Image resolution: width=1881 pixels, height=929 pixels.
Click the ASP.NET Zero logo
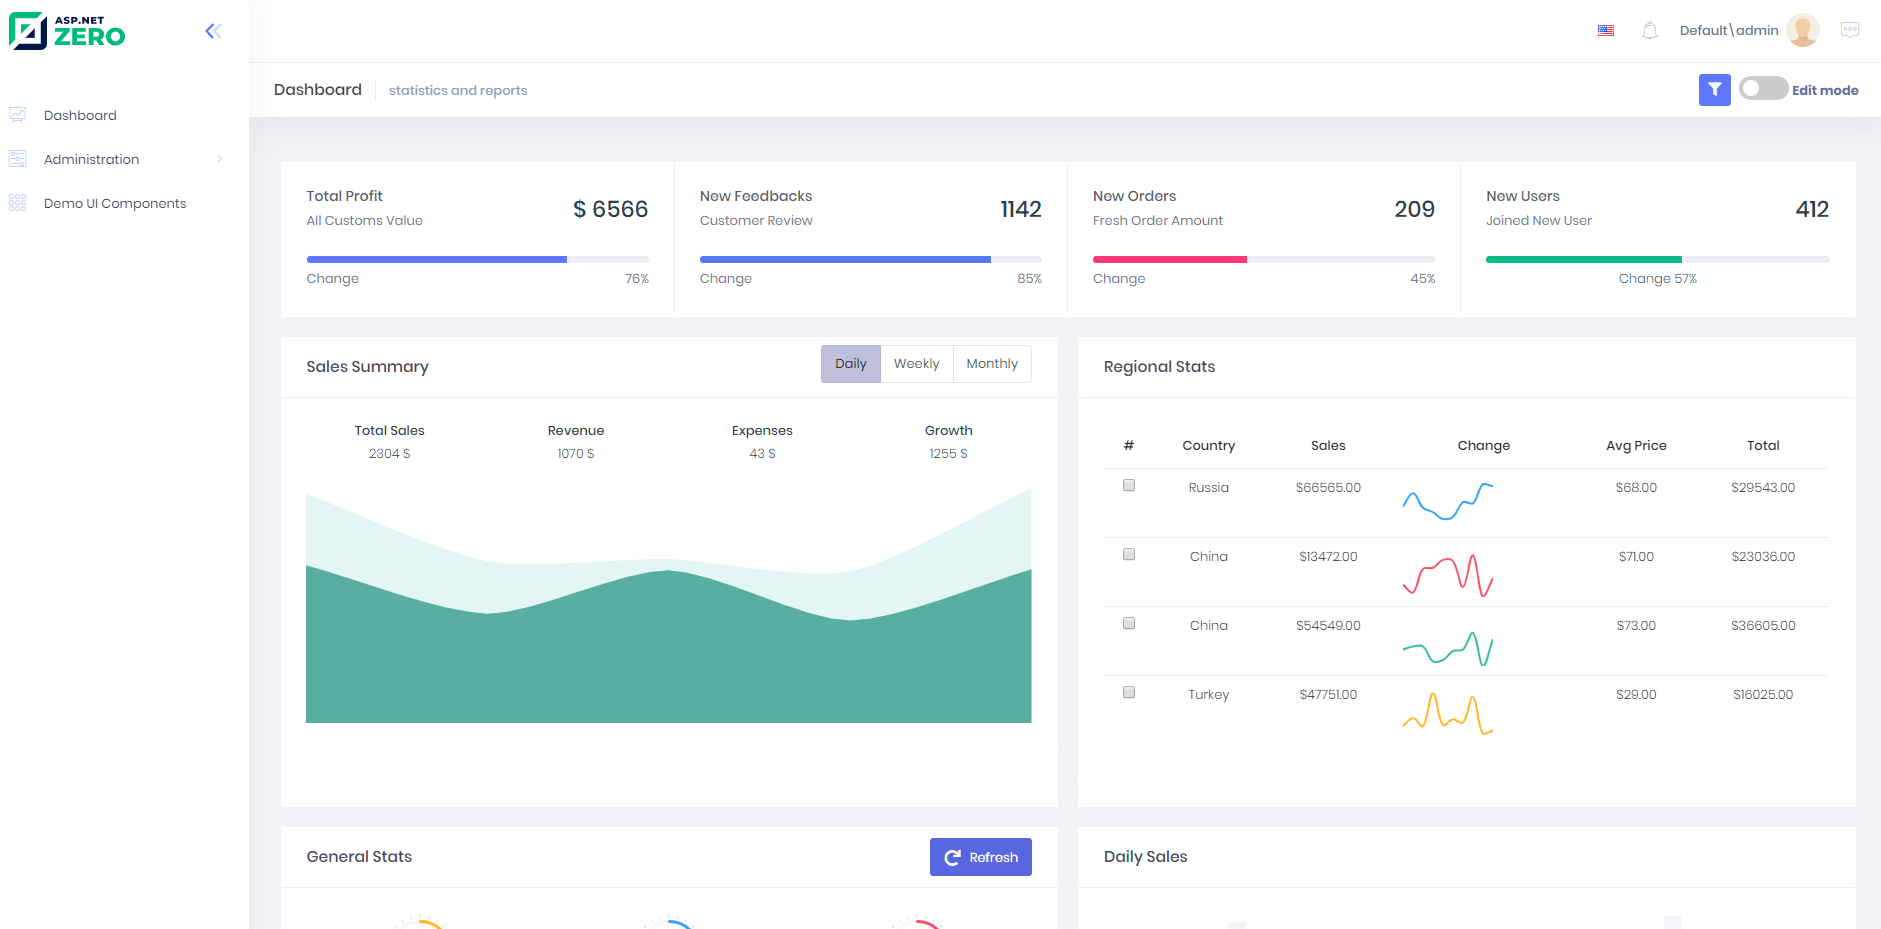pos(67,31)
